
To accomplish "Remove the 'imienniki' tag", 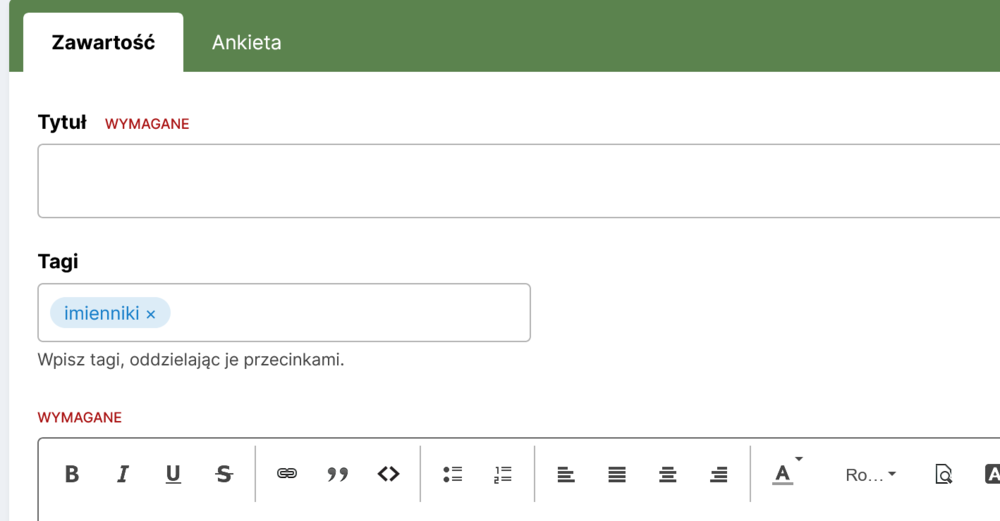I will tap(151, 314).
